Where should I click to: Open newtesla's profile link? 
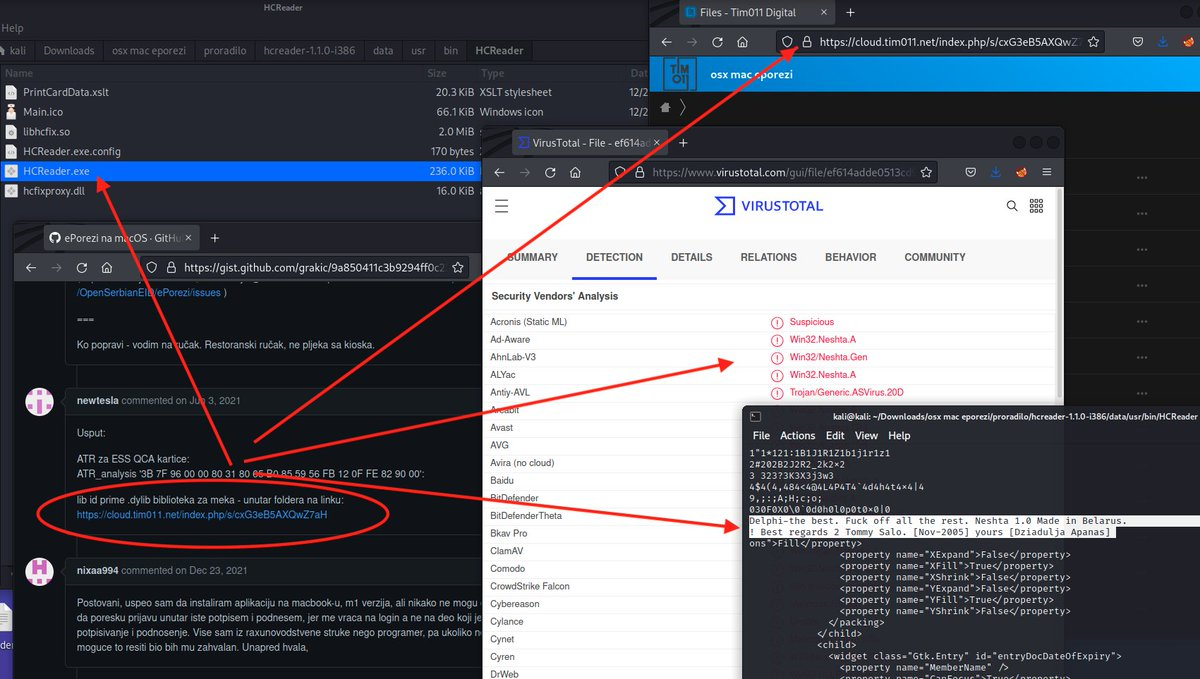tap(97, 400)
